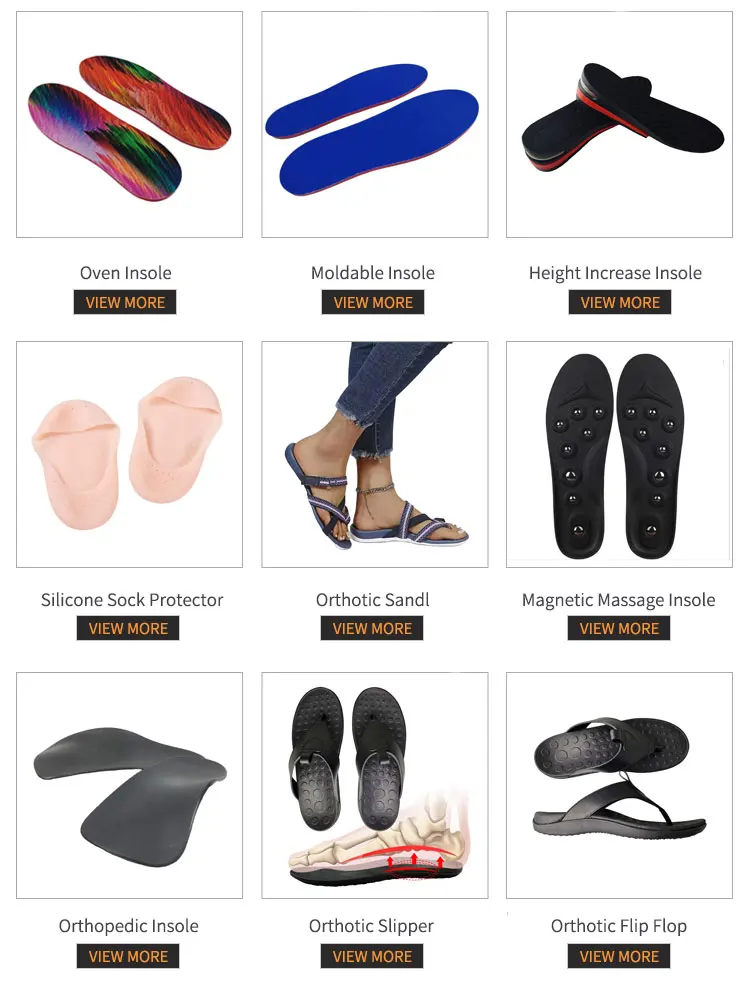Click the Orthotic Slipper product image

pos(375,786)
